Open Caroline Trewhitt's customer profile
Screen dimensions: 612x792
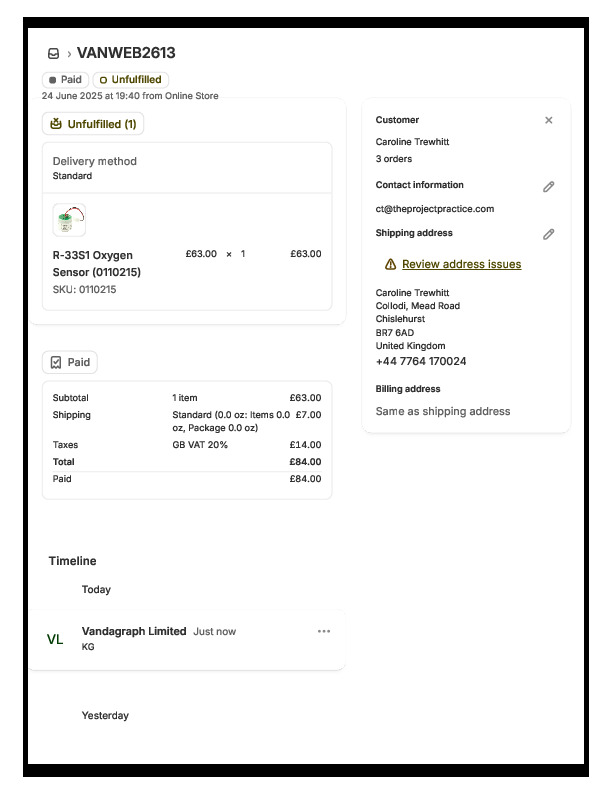pyautogui.click(x=412, y=142)
